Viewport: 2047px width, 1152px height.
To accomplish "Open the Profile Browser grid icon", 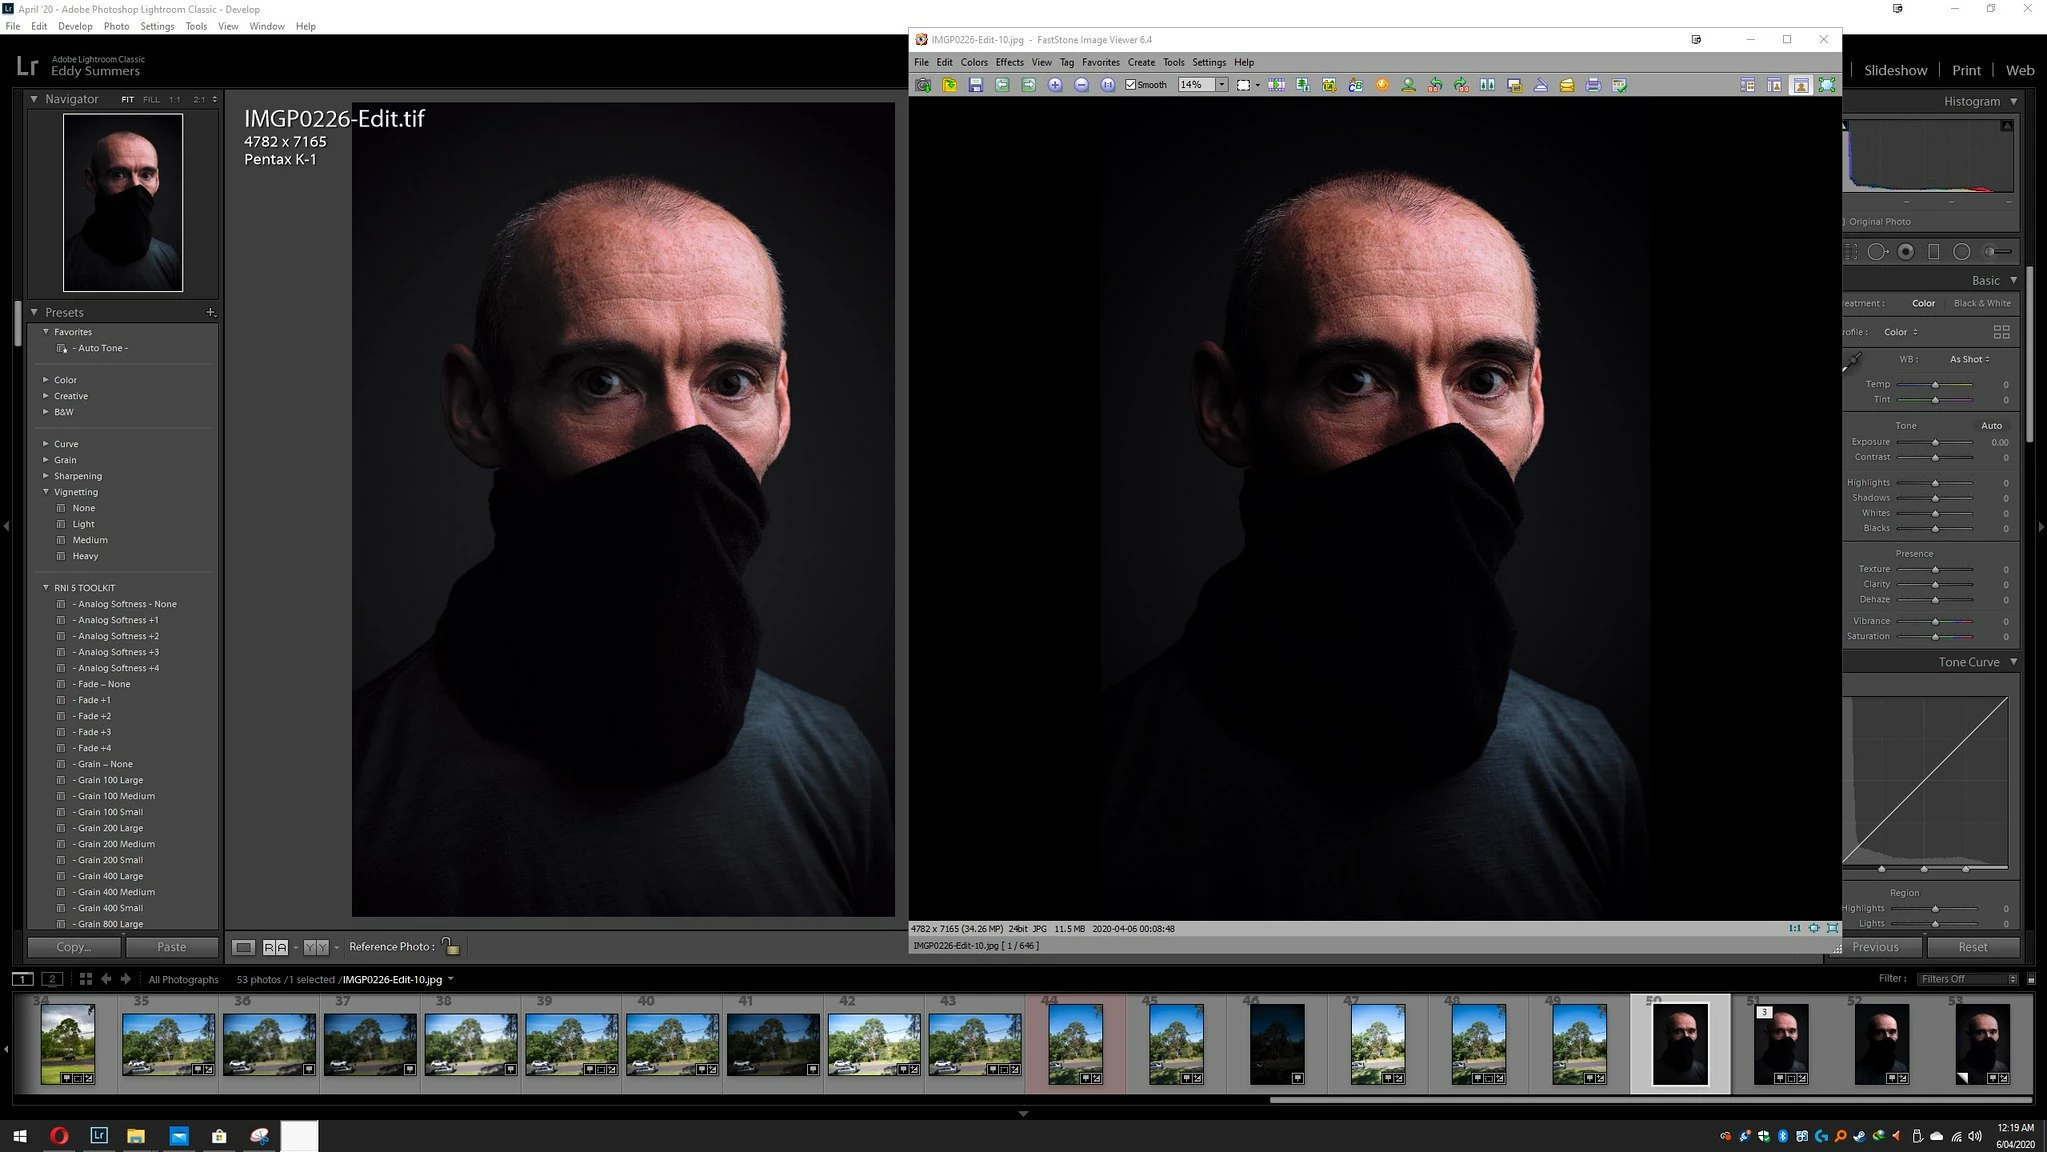I will click(x=2001, y=332).
